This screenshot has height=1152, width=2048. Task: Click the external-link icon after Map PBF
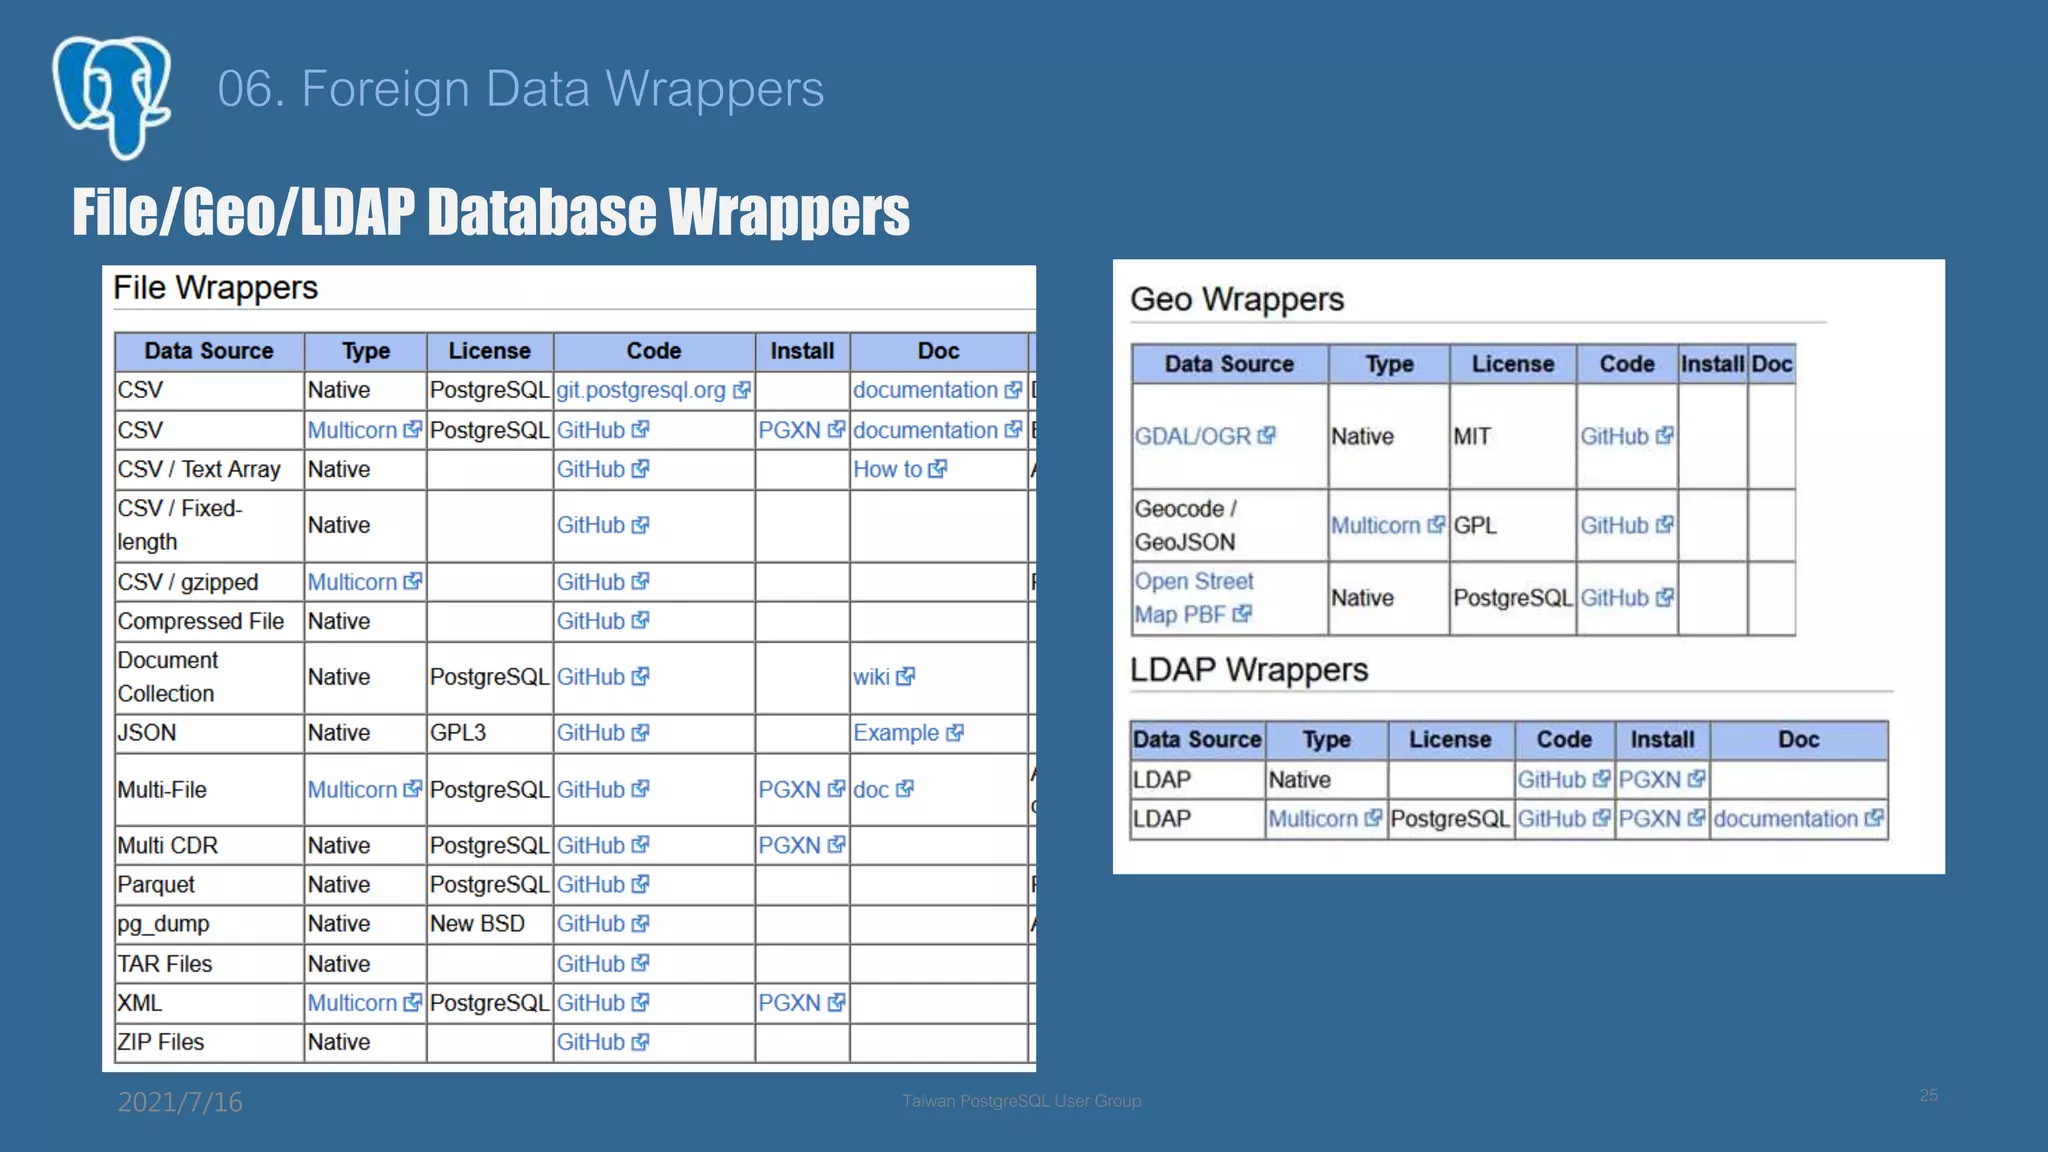(1242, 614)
